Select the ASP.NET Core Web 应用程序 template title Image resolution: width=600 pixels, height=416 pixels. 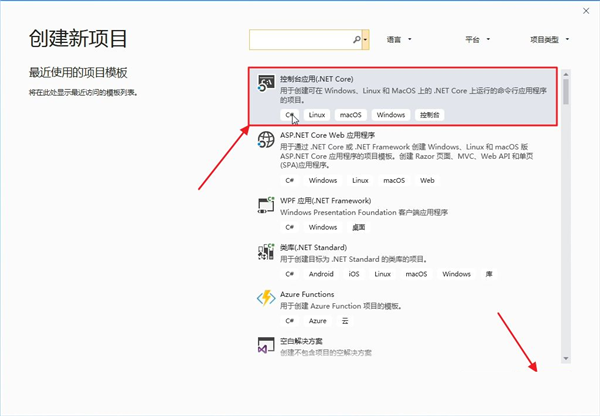[327, 135]
